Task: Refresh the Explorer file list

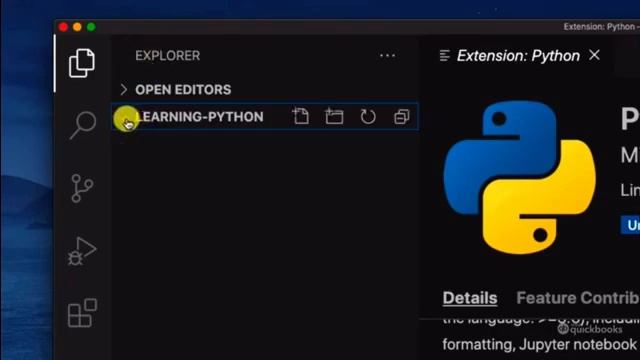Action: 368,117
